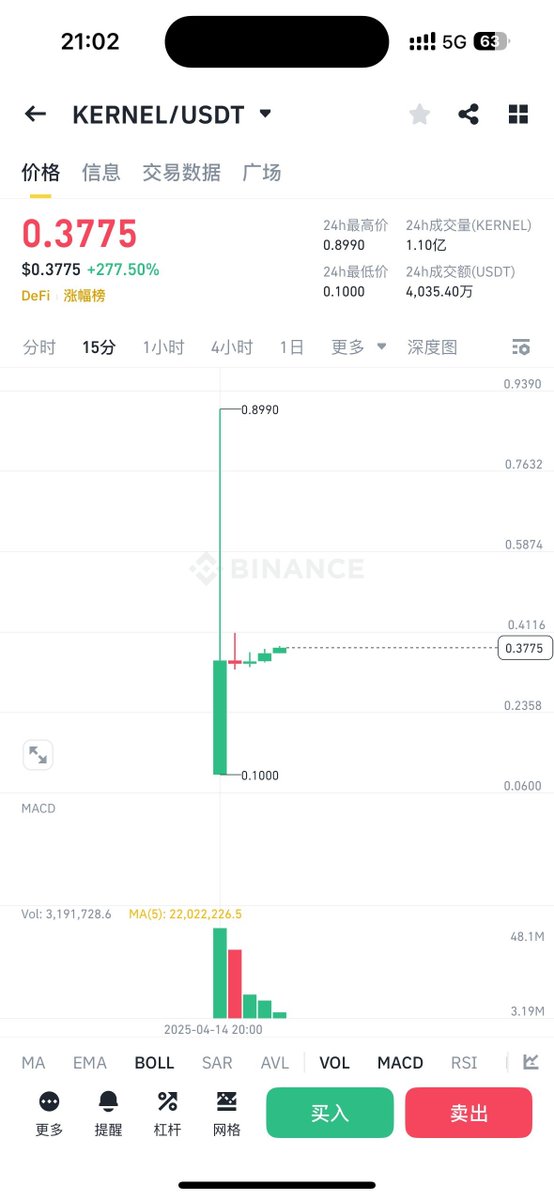Go back using the left arrow

point(35,114)
